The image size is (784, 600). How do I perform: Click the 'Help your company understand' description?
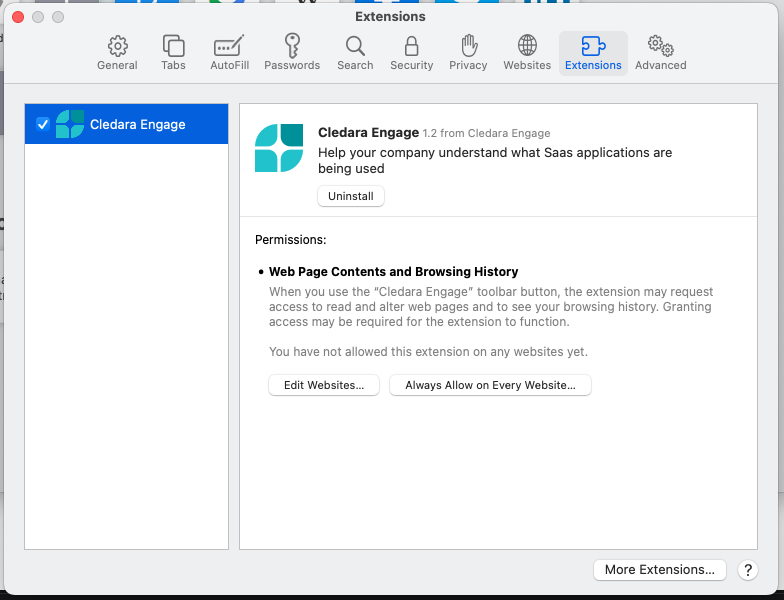pyautogui.click(x=495, y=160)
